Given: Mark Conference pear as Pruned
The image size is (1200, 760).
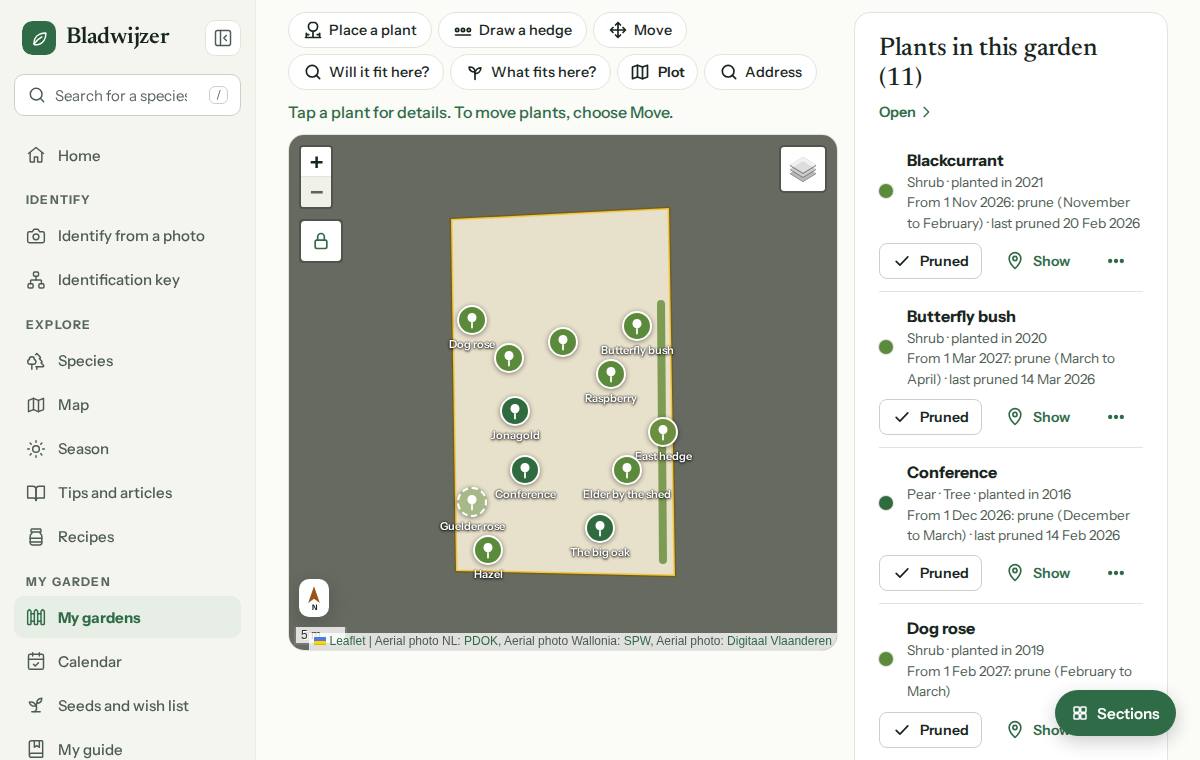Looking at the screenshot, I should 930,573.
